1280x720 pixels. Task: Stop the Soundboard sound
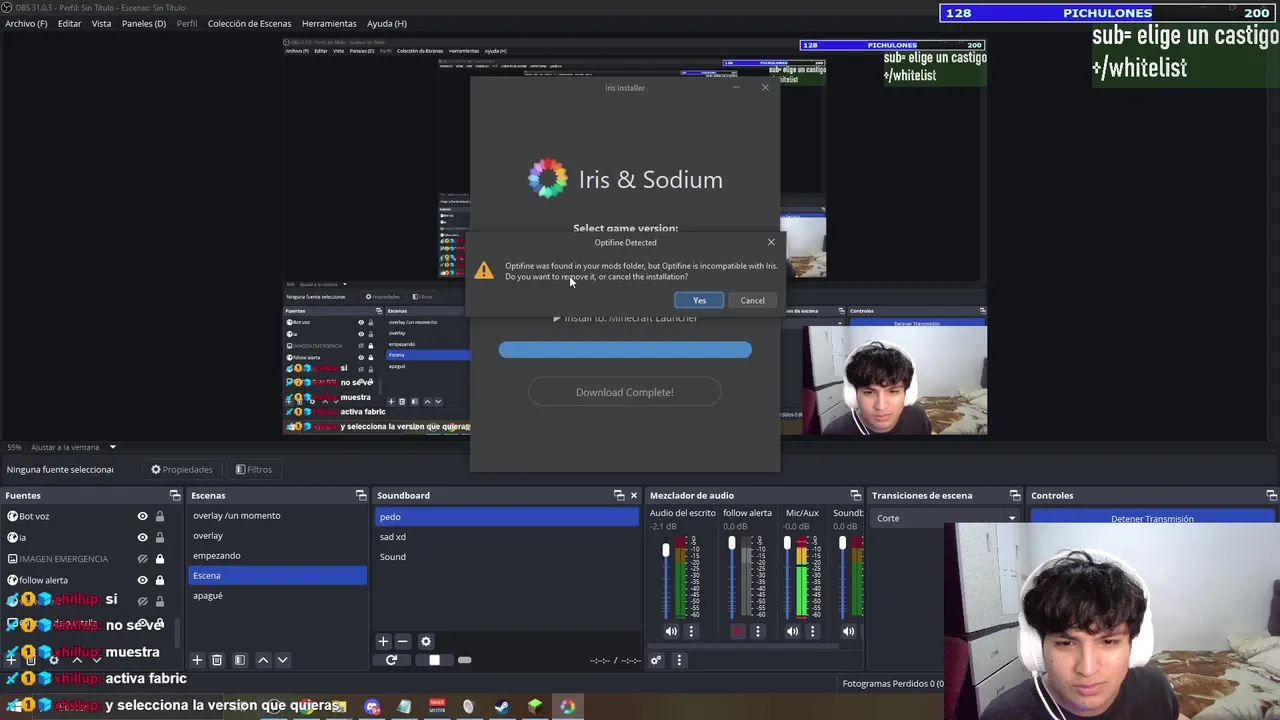[434, 660]
